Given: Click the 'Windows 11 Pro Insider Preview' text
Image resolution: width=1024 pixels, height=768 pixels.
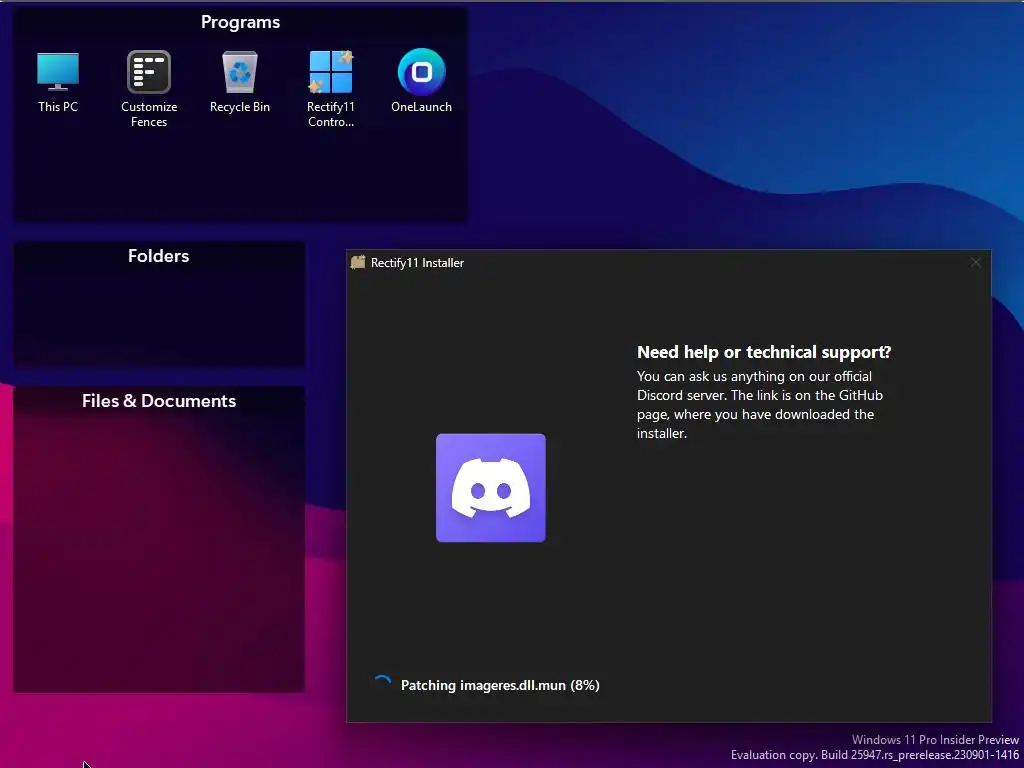Looking at the screenshot, I should [935, 740].
